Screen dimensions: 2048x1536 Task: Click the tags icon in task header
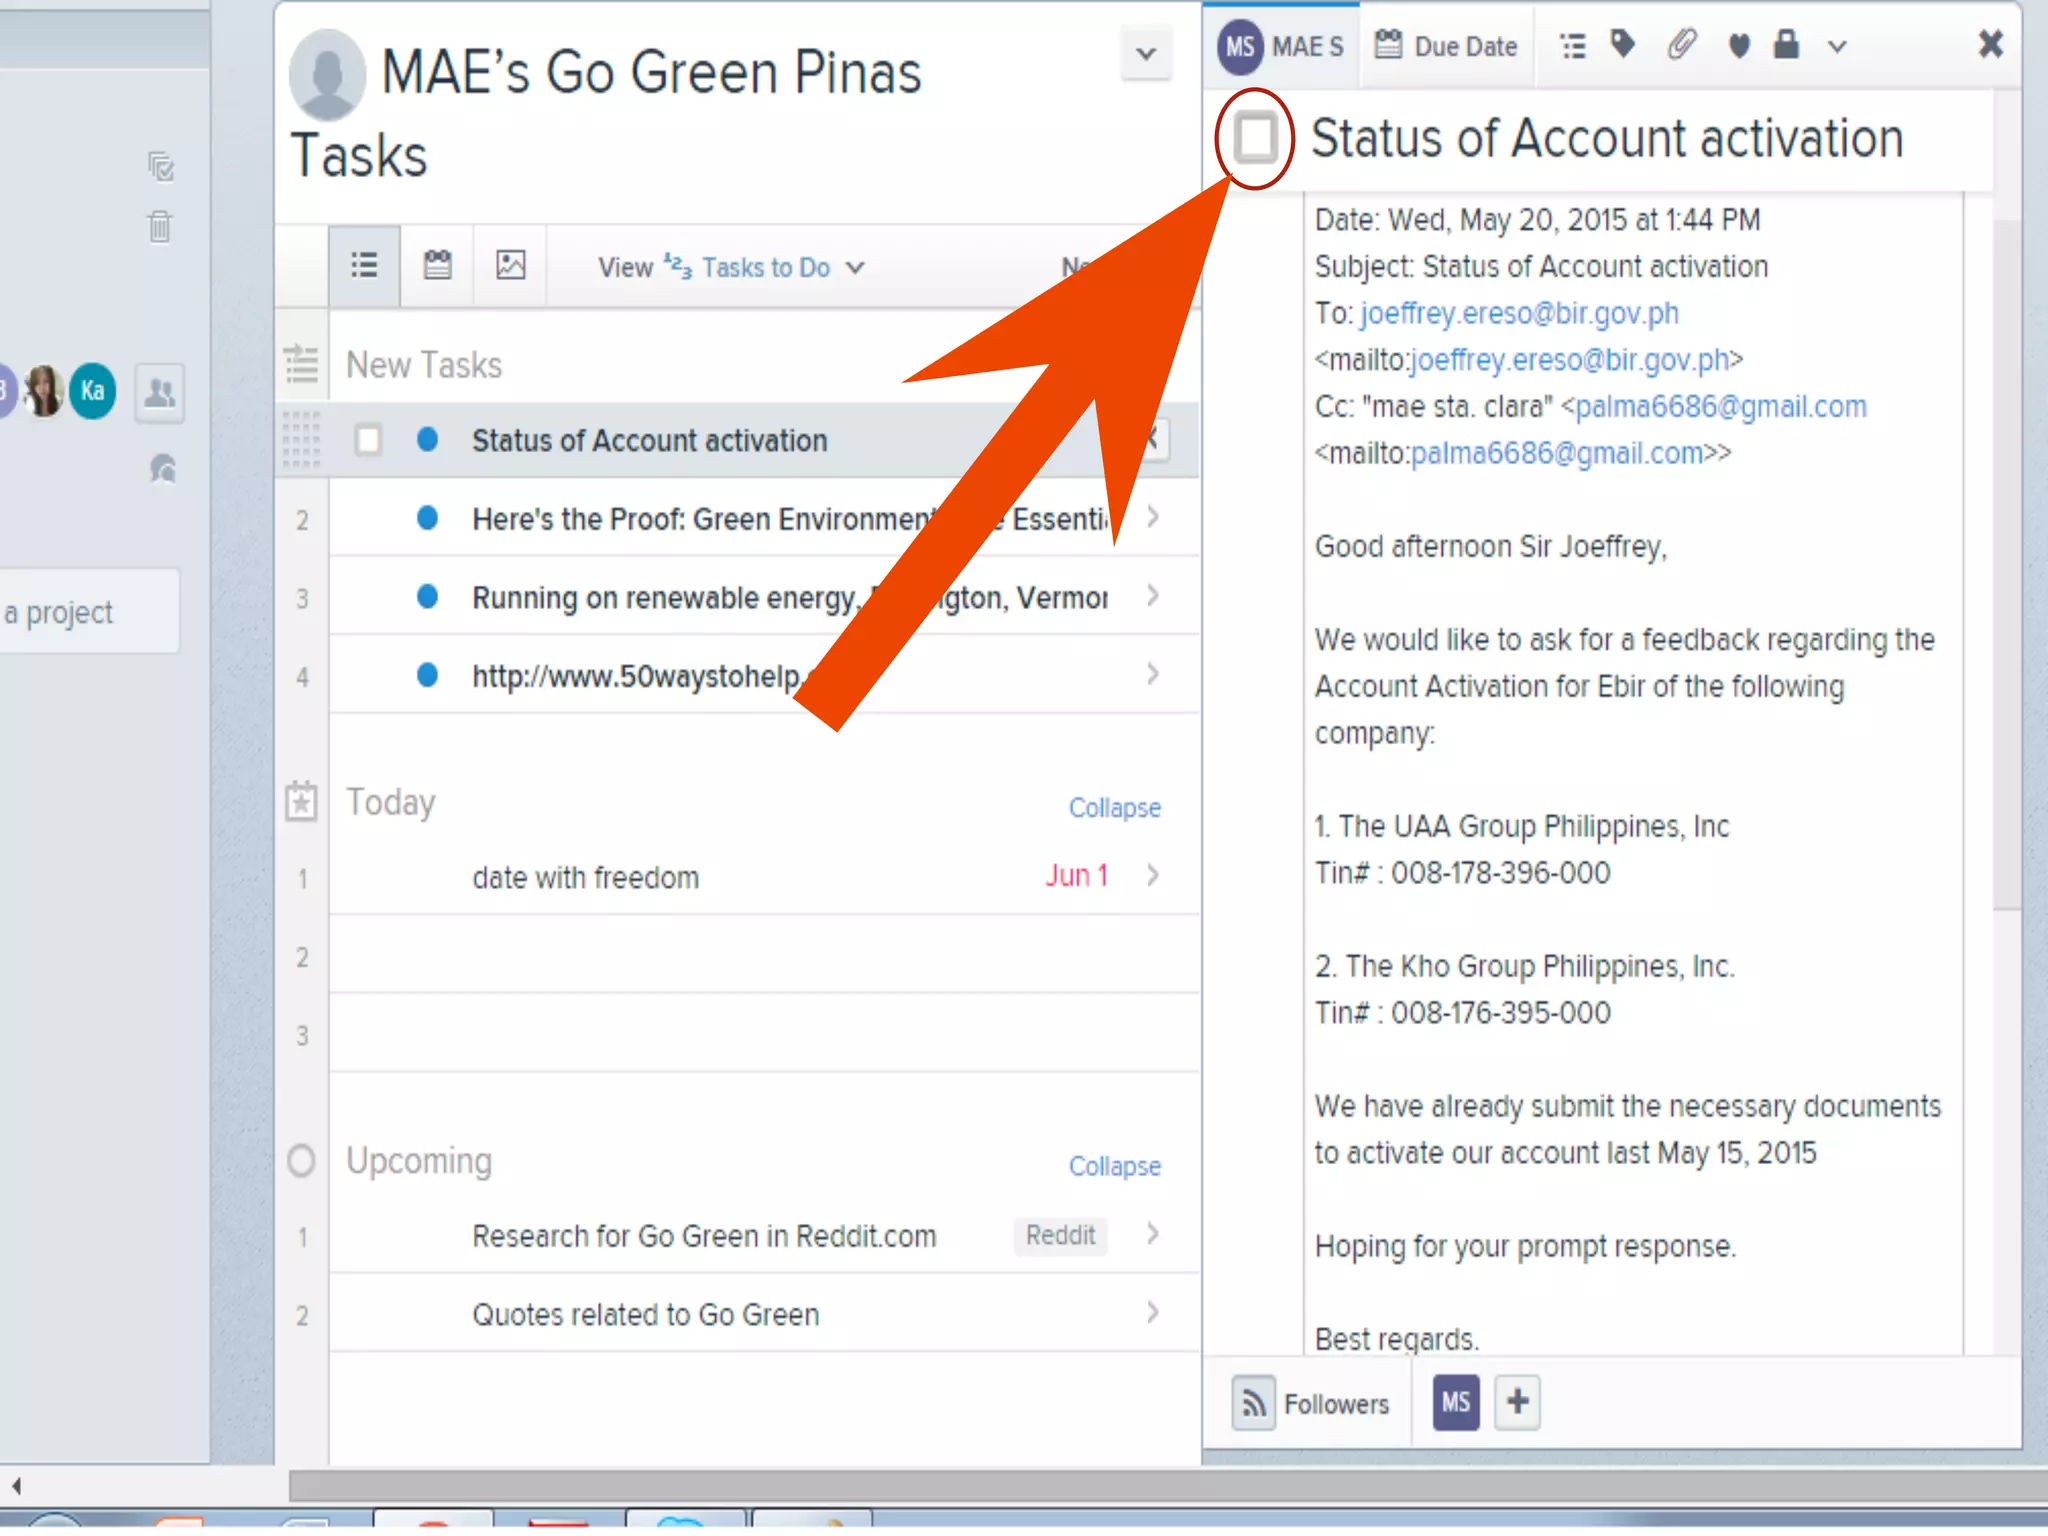(1623, 45)
